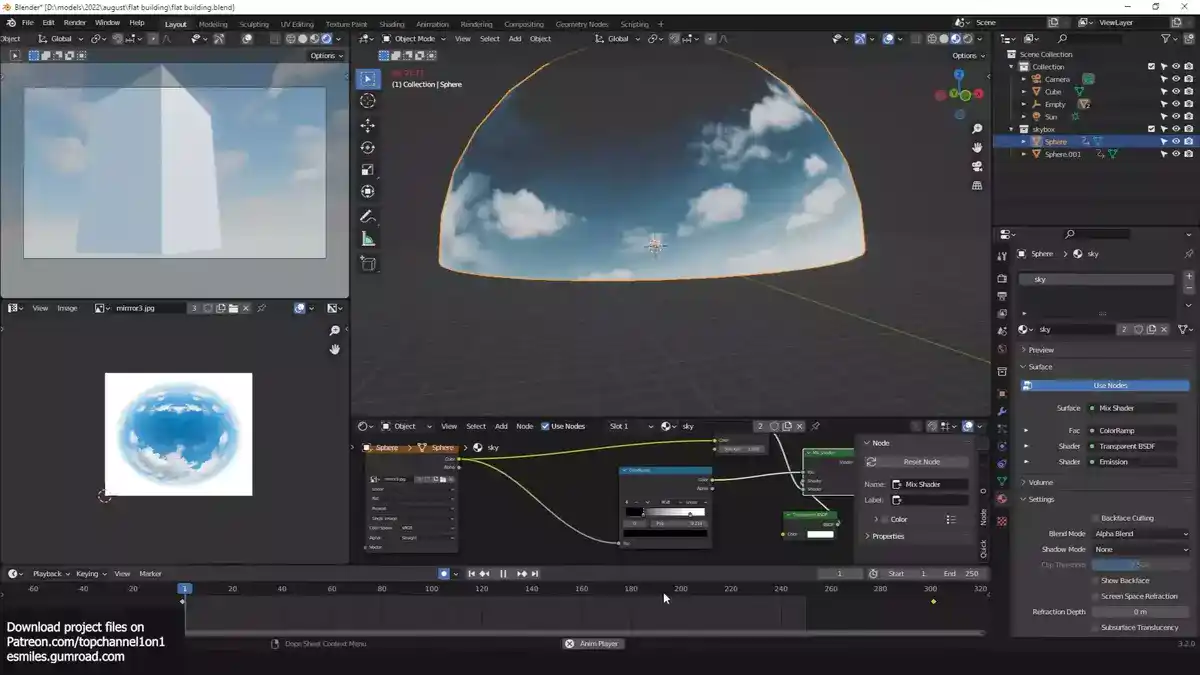Click the ColorRamp gradient bar

coord(665,512)
